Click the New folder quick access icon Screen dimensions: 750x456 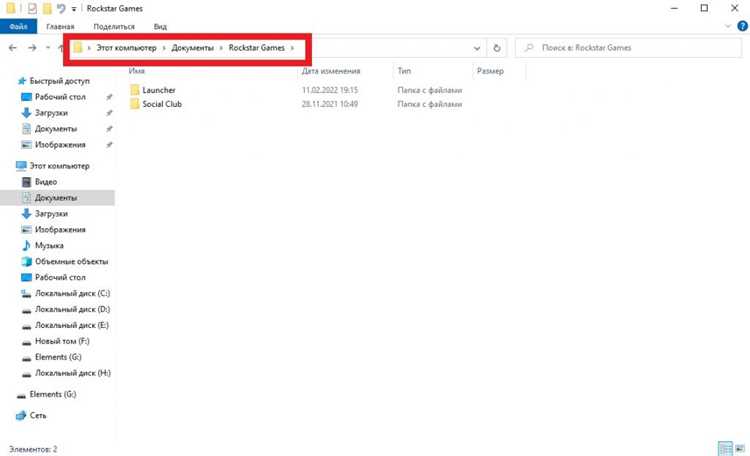[x=47, y=8]
